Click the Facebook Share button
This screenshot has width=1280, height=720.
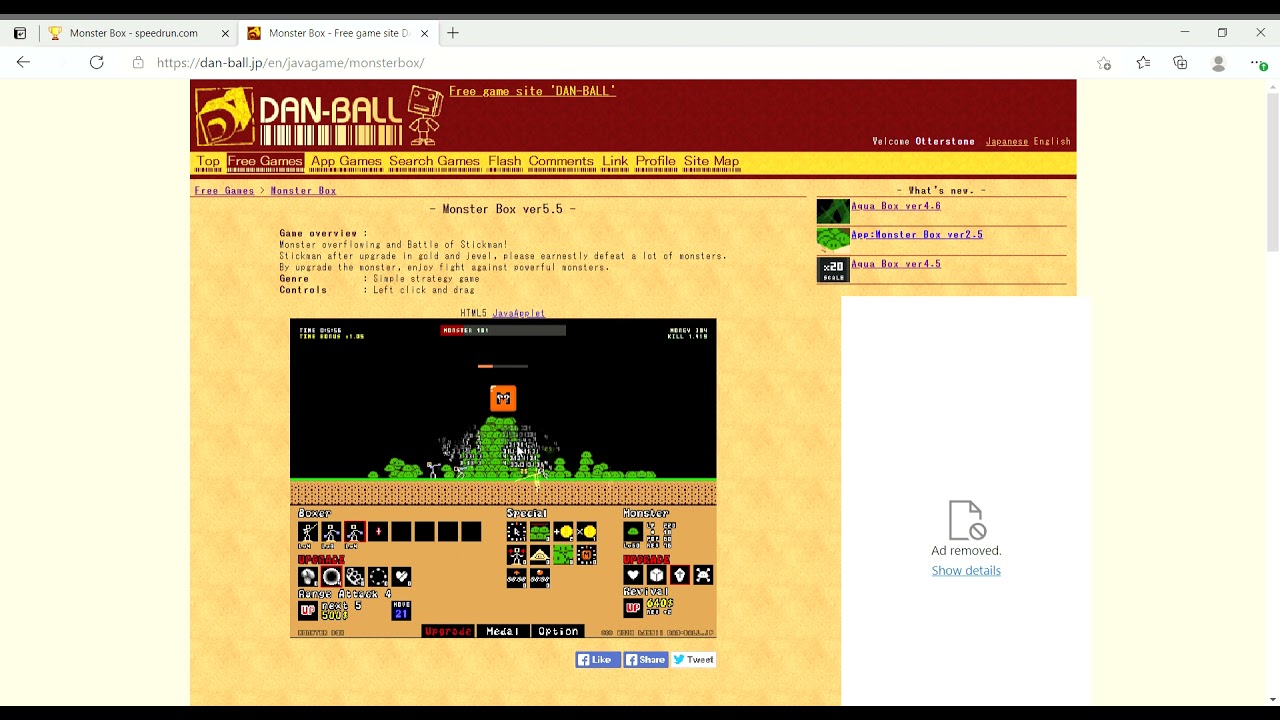[x=646, y=659]
